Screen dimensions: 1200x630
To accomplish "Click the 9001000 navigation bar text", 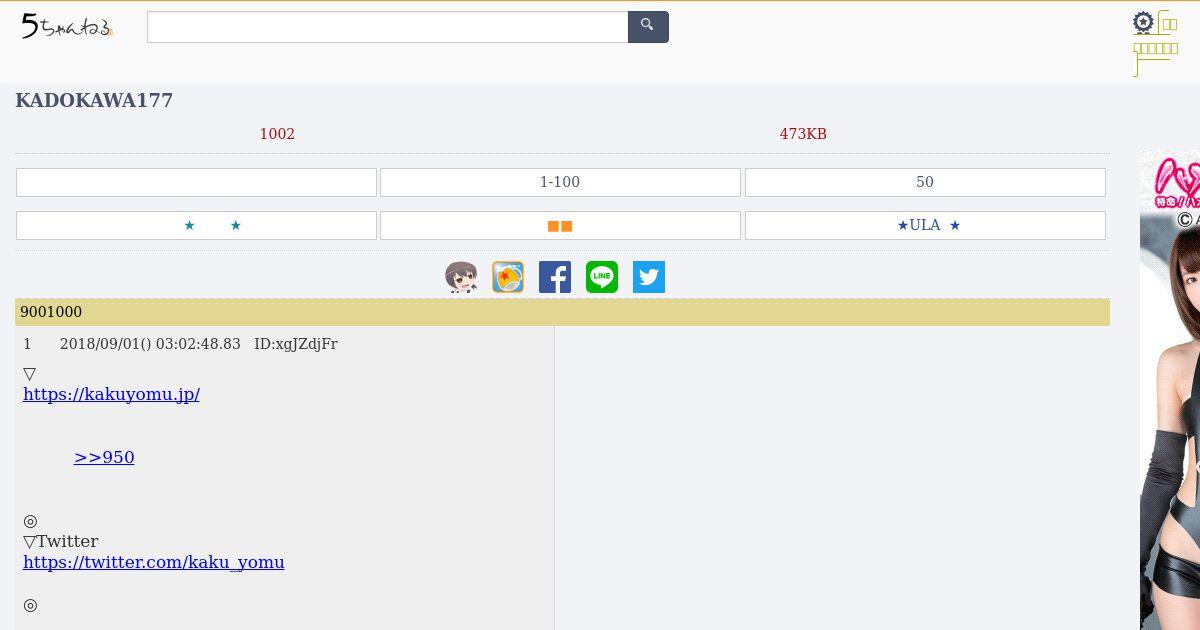I will tap(51, 312).
